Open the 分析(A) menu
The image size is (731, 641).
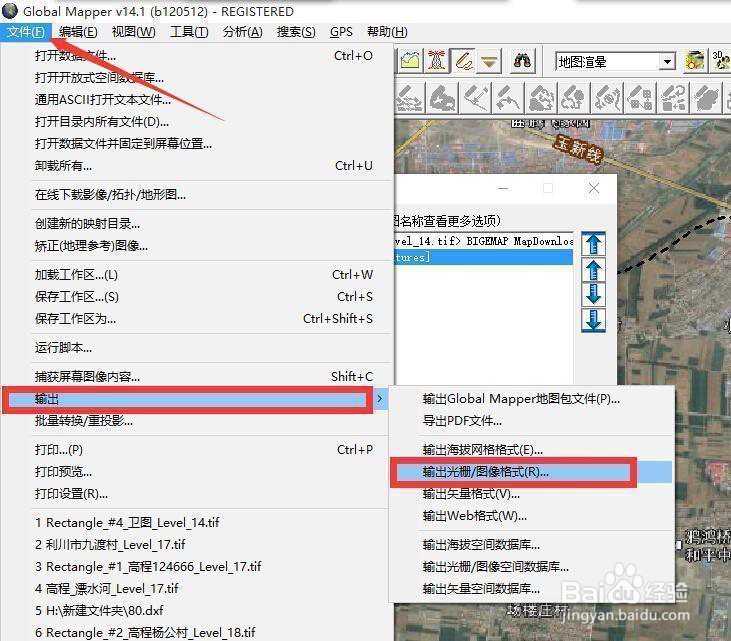(242, 32)
